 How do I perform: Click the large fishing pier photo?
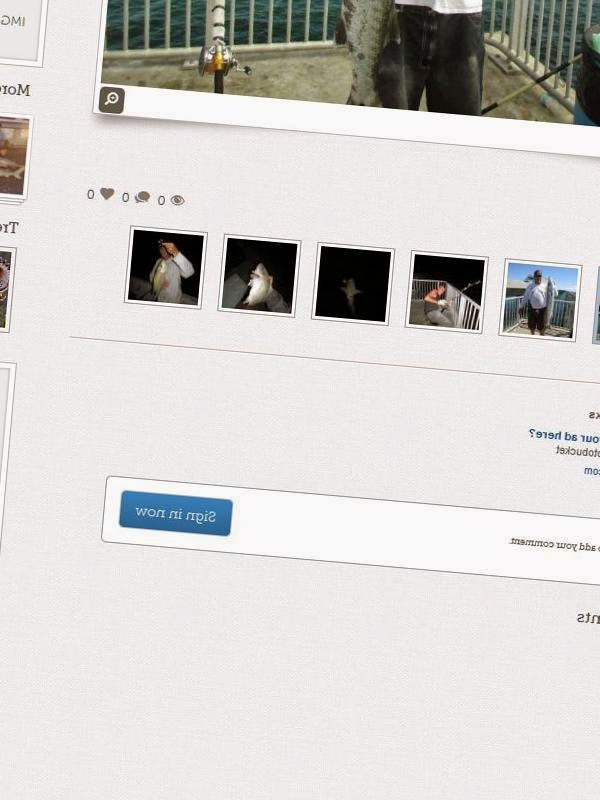[x=351, y=58]
